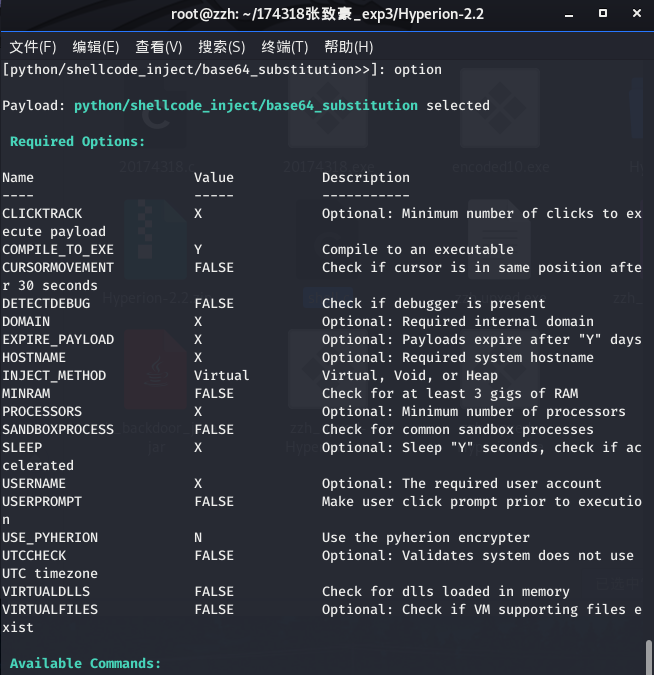Click the Name column header
This screenshot has height=675, width=654.
18,177
